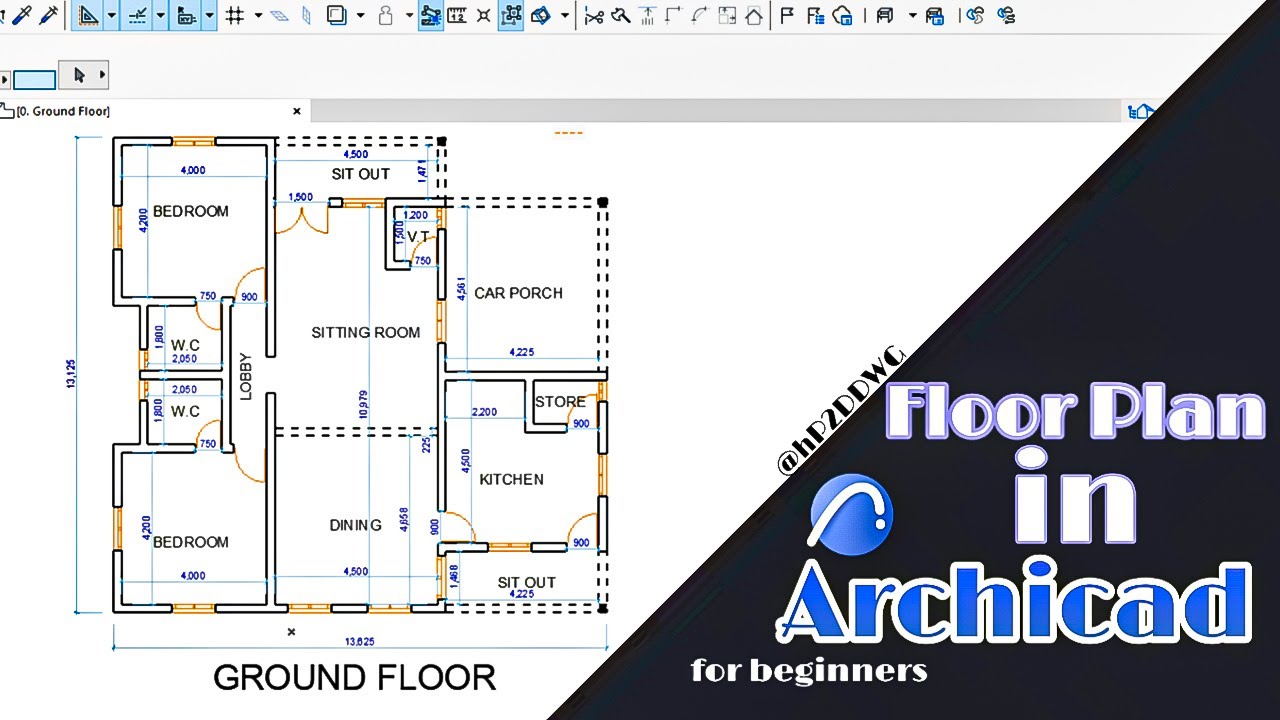Click the light-blue empty field in info box
The image size is (1280, 720).
(x=34, y=80)
